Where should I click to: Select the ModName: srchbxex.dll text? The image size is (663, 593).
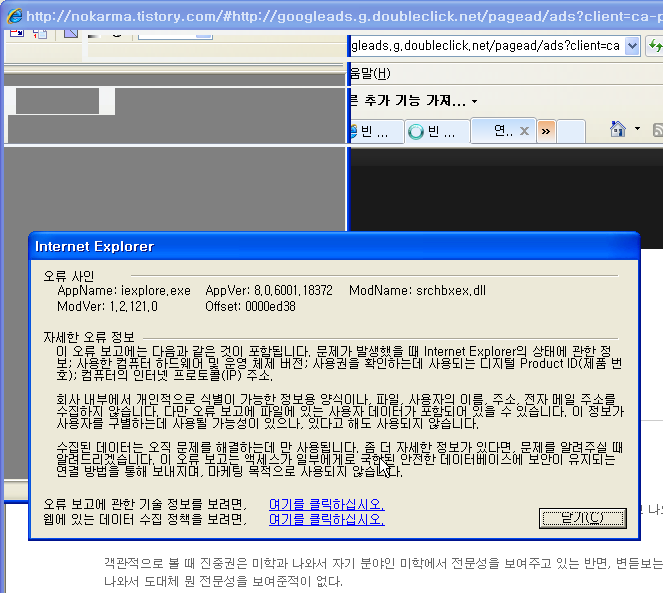point(417,291)
